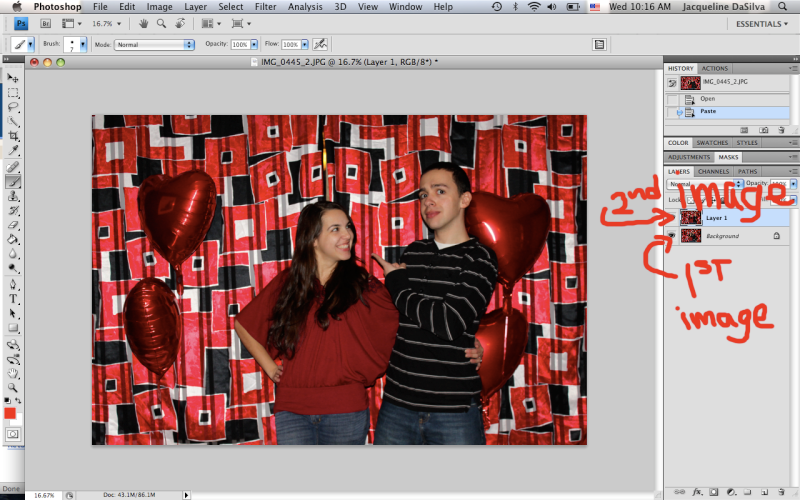The image size is (800, 500).
Task: Select the Brush tool in the tools panel
Action: [13, 182]
